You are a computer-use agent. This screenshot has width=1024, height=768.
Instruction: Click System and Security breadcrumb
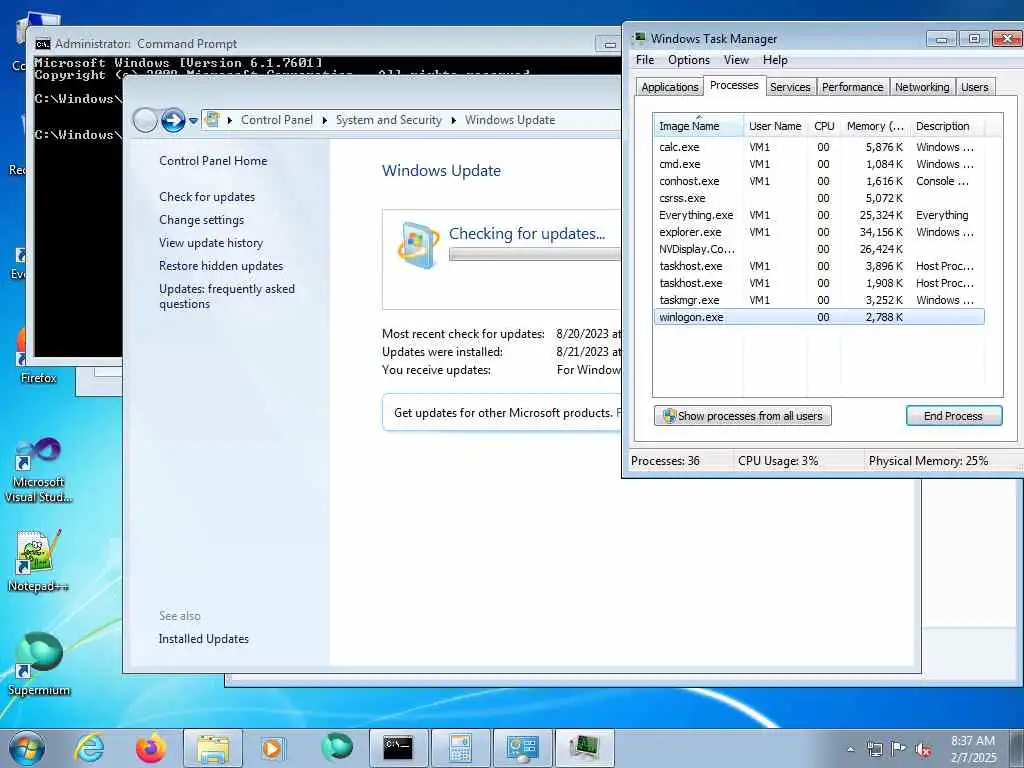click(389, 120)
